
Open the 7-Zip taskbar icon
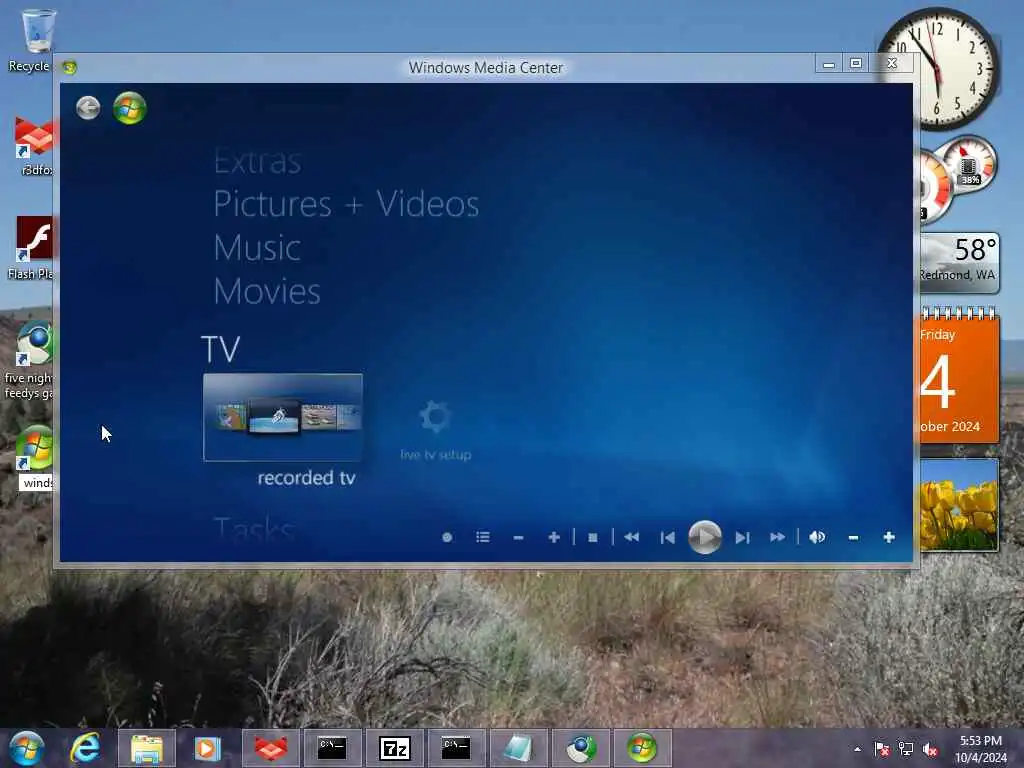pos(394,748)
